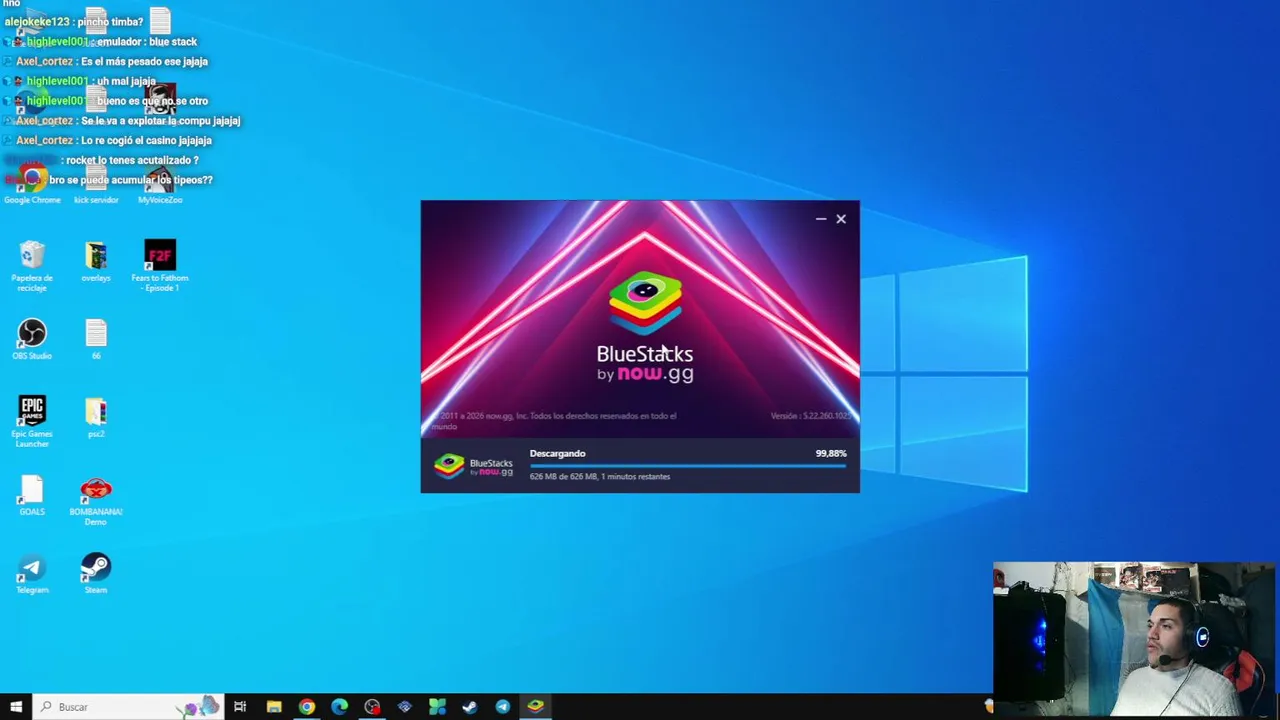Select the psc2 folder icon
The image size is (1280, 720).
(x=96, y=416)
